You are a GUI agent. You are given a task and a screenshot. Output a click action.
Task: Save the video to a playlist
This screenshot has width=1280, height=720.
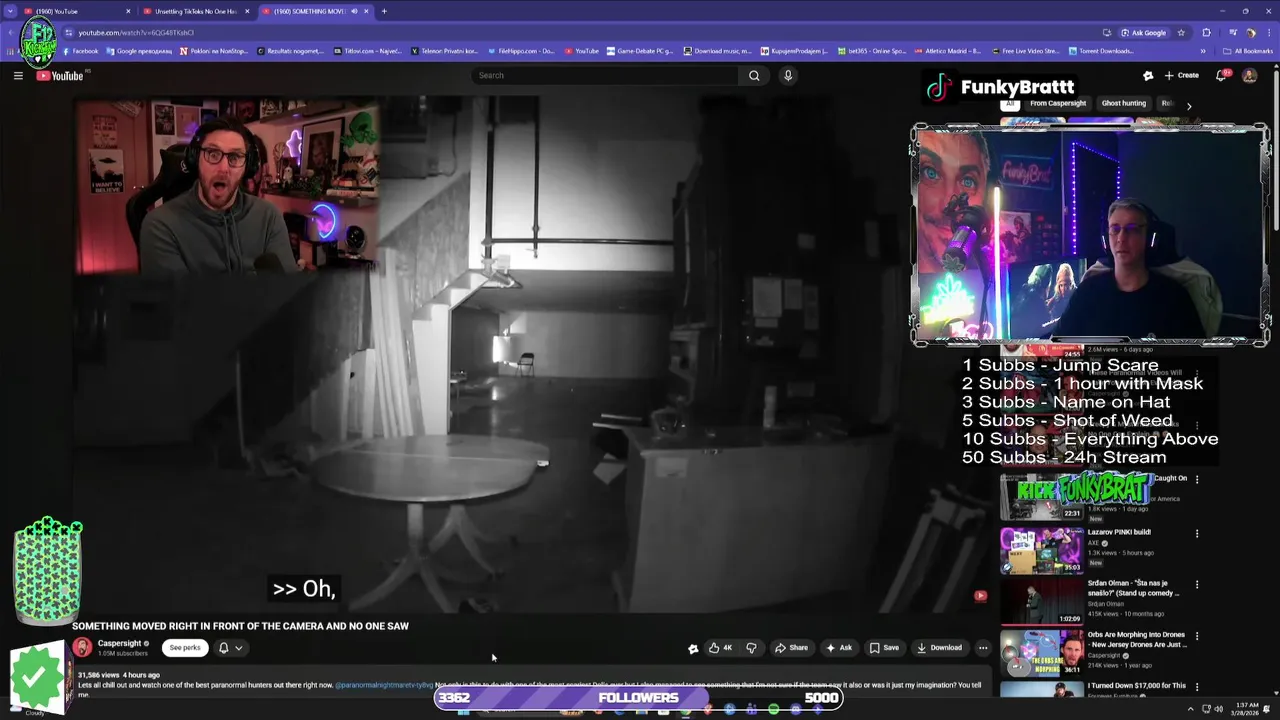click(x=883, y=648)
